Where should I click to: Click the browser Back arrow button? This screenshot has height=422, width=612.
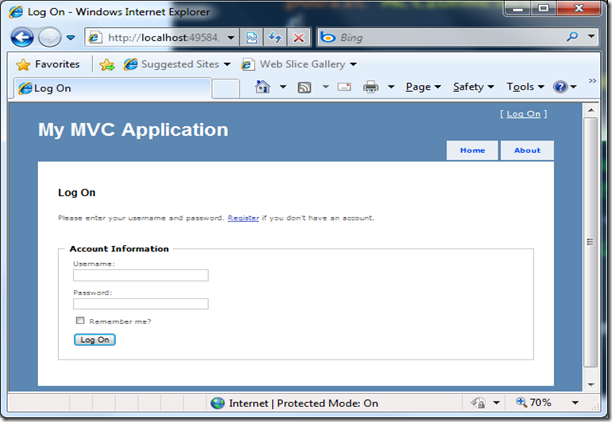click(22, 38)
